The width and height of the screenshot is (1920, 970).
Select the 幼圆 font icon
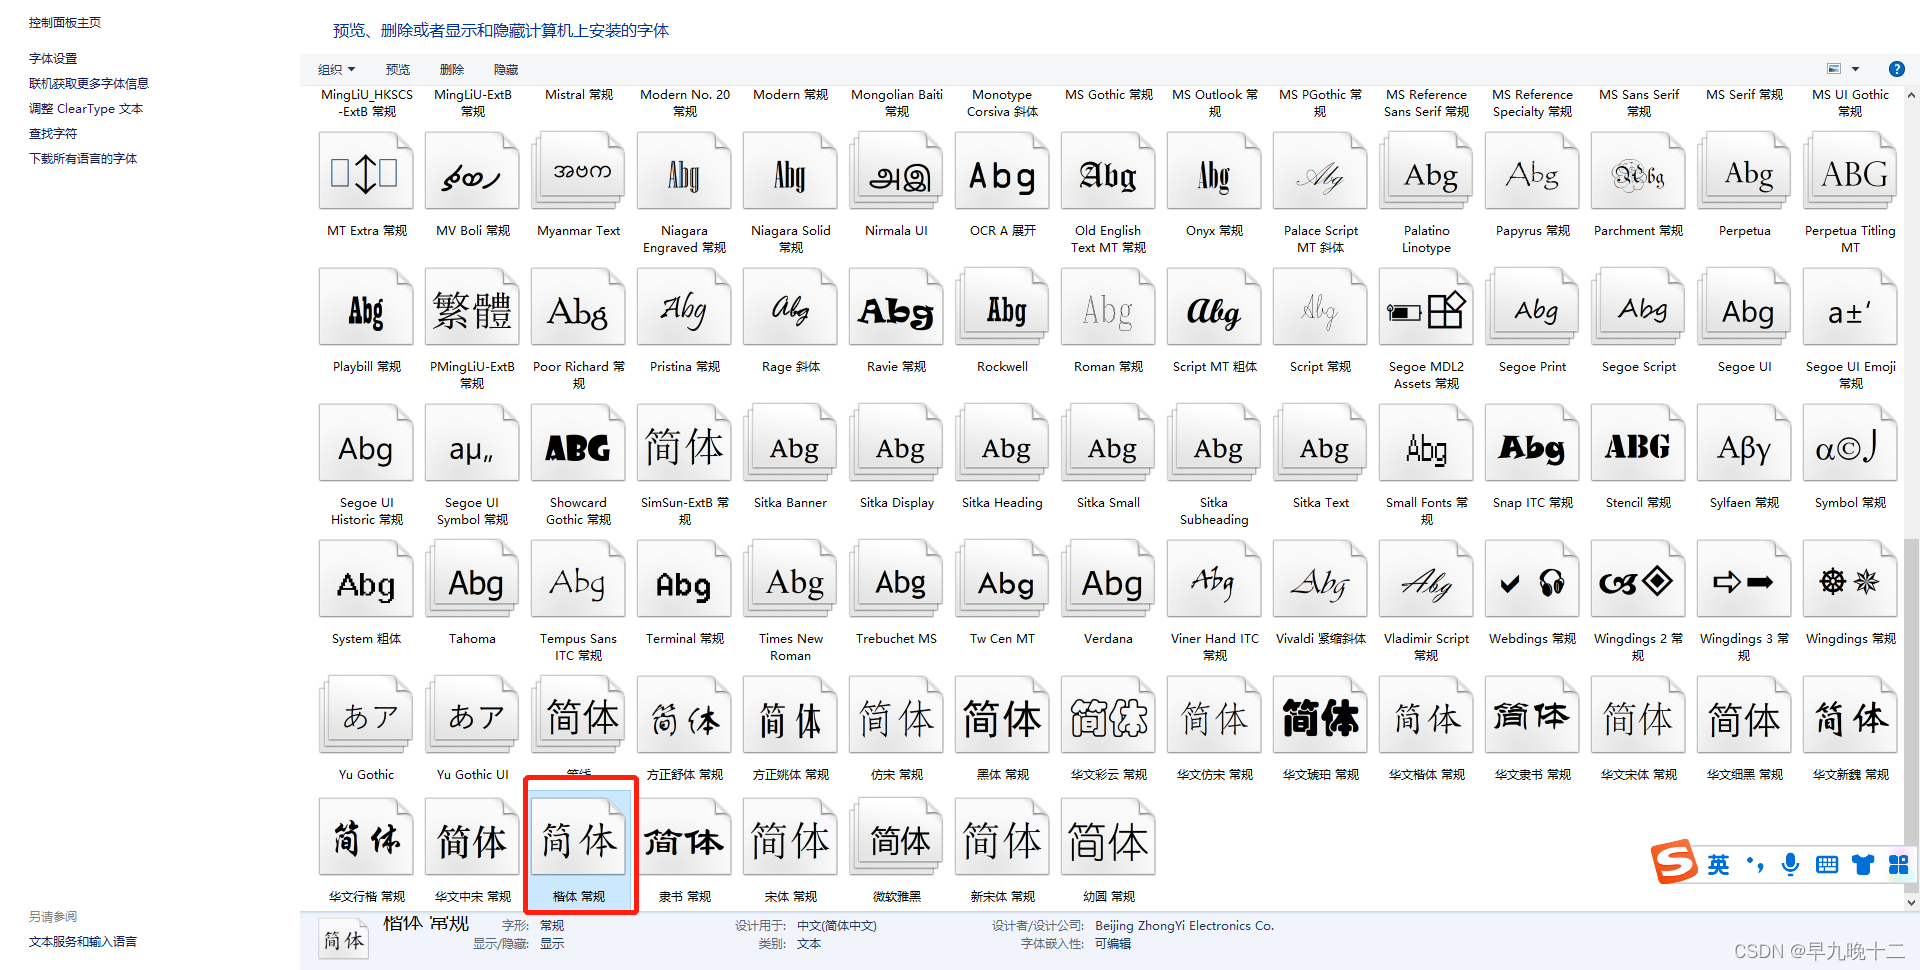click(1108, 838)
